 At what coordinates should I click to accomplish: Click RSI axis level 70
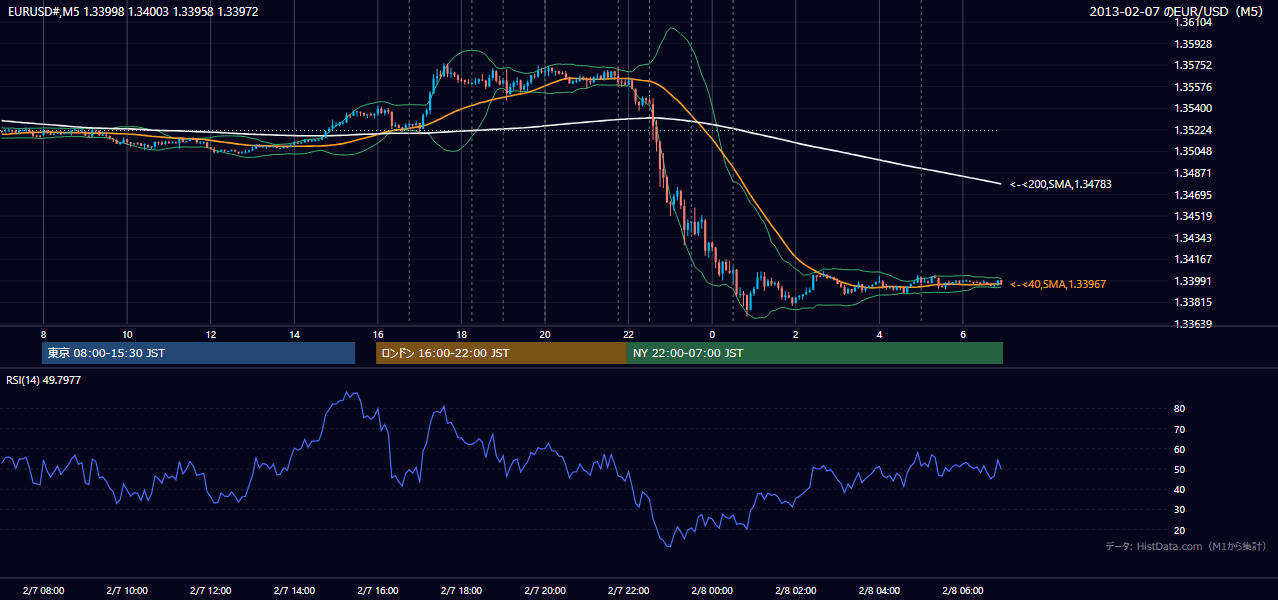point(1180,429)
